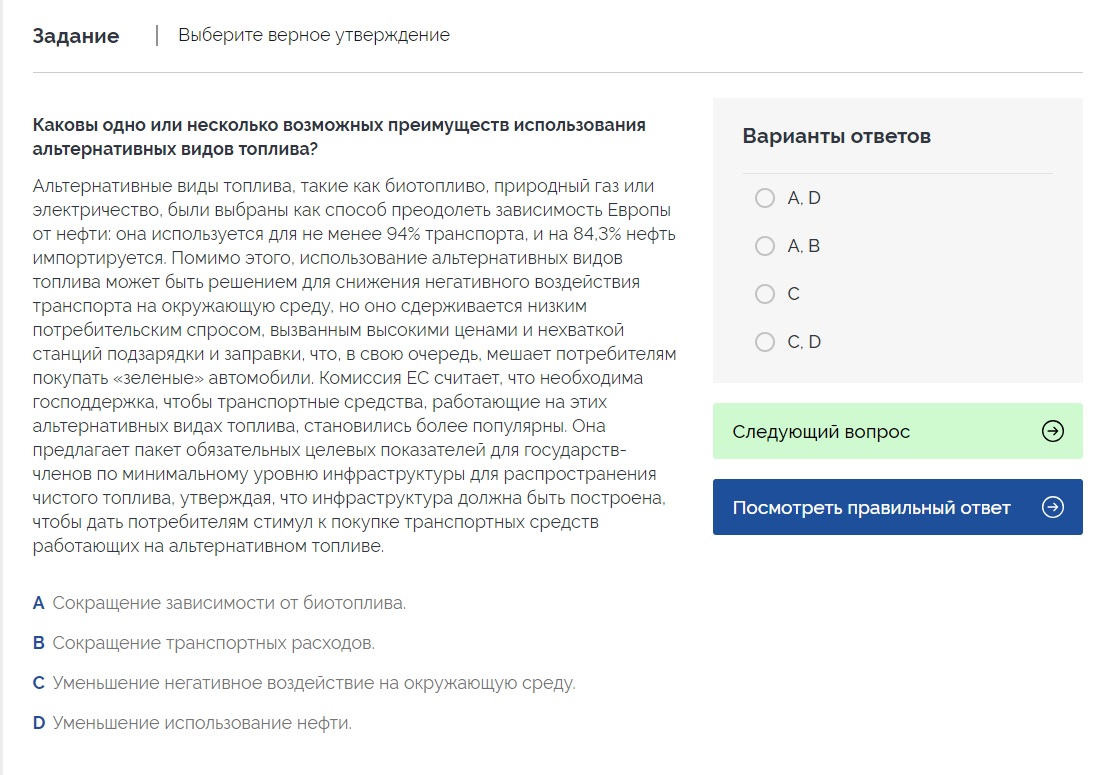Click statement D Уменьшение использование нефти
Viewport: 1111px width, 775px height.
click(x=202, y=723)
